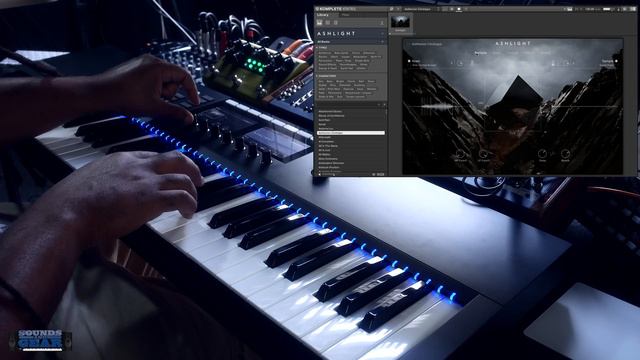Switch to the Library tab

pos(322,15)
